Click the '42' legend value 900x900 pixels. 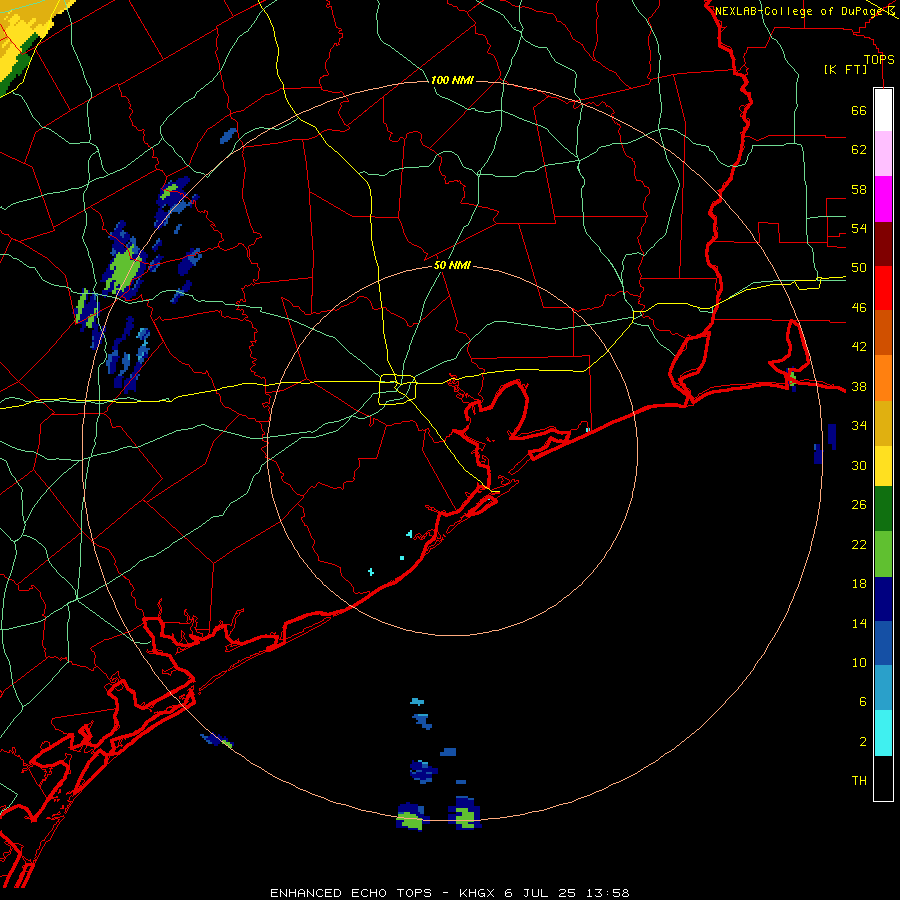[859, 347]
